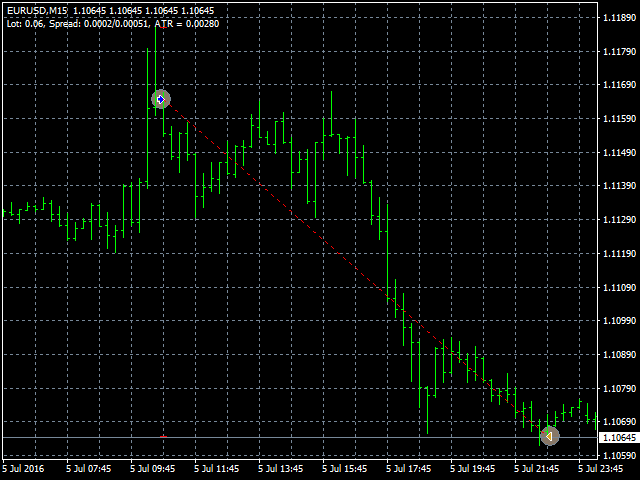Image resolution: width=640 pixels, height=480 pixels.
Task: Click the 5 Jul 09:45 time label
Action: (152, 468)
